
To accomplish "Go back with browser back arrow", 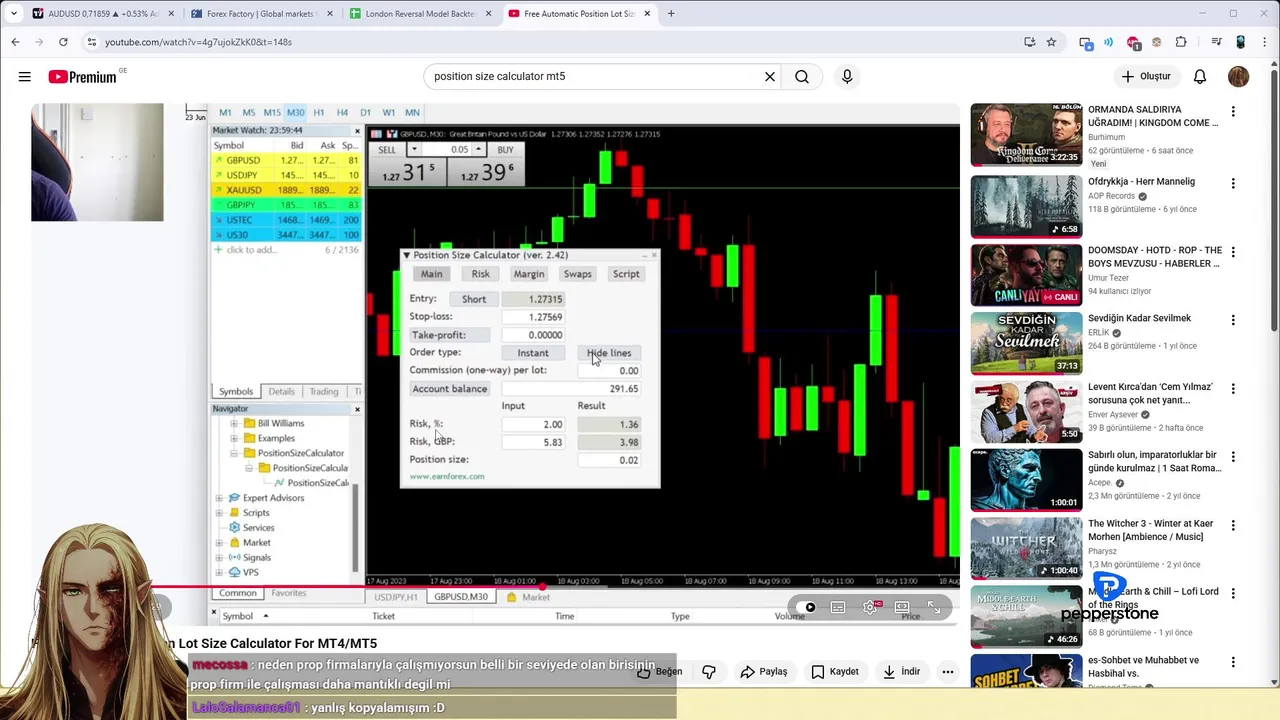I will click(x=15, y=42).
